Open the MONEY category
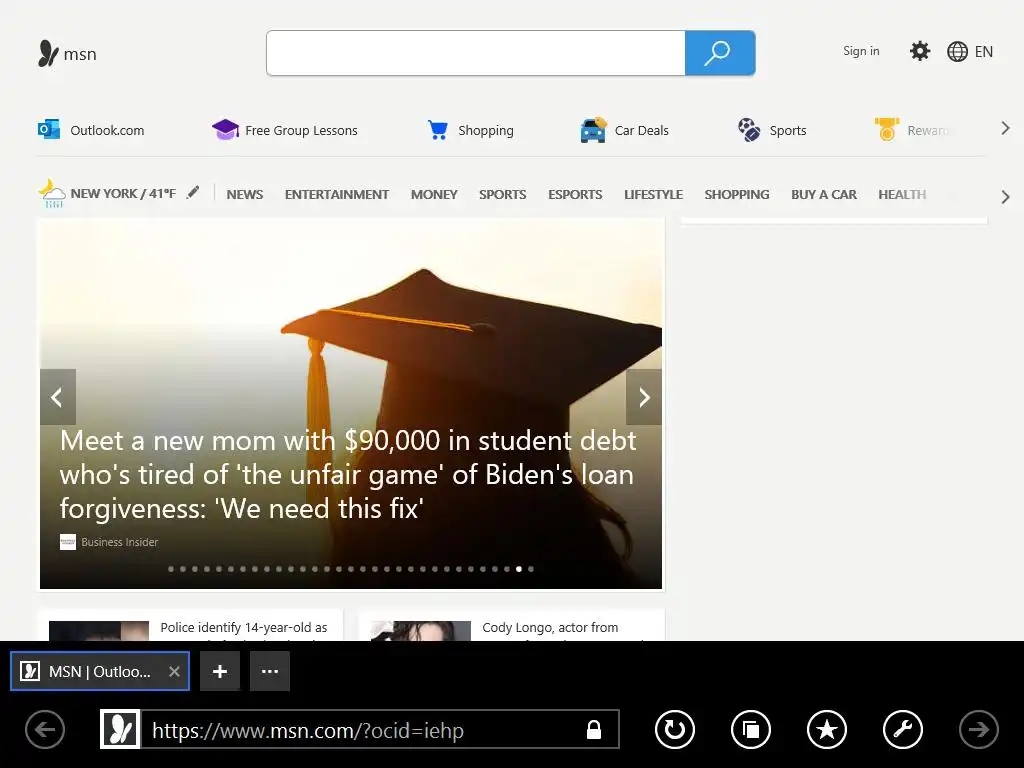Viewport: 1024px width, 768px height. [434, 195]
